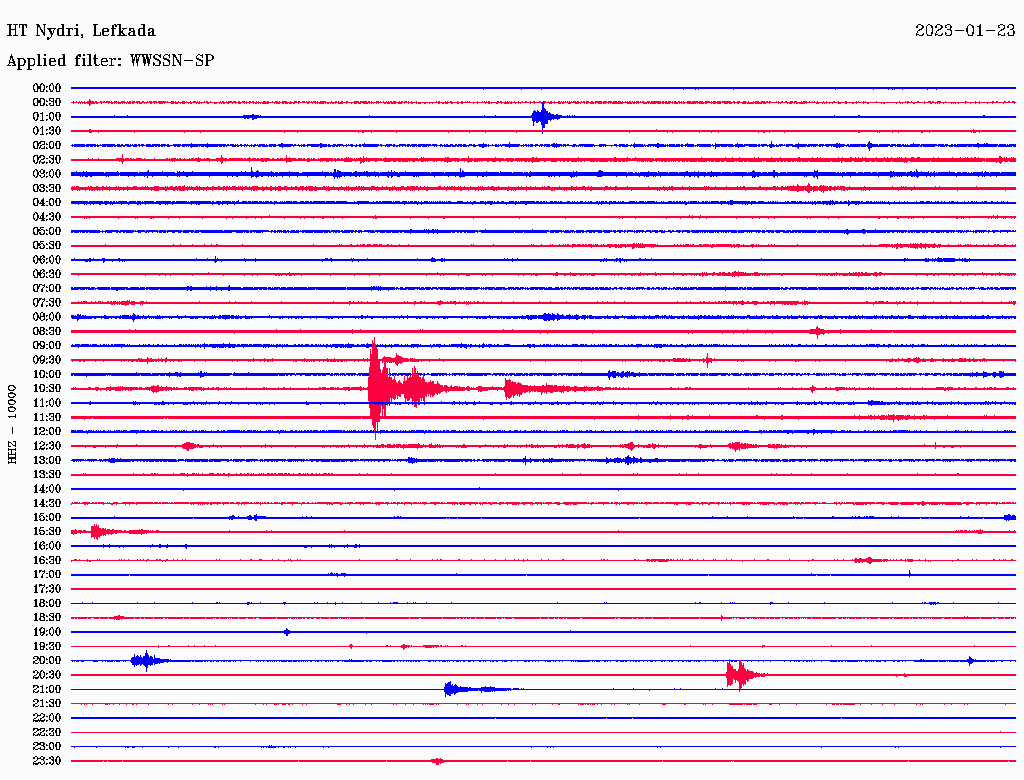Screen dimensions: 1024x780
Task: Select the 16:30 time label
Action: point(47,561)
